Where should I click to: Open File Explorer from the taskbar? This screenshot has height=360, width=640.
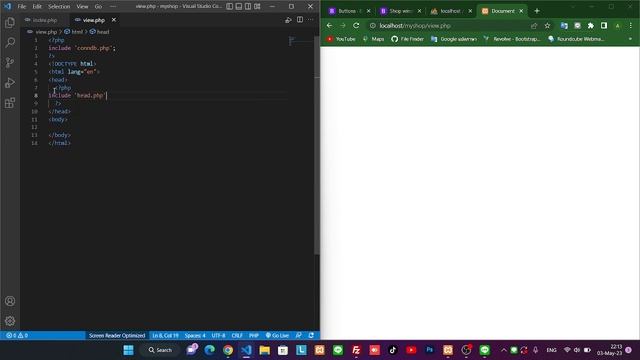[264, 350]
